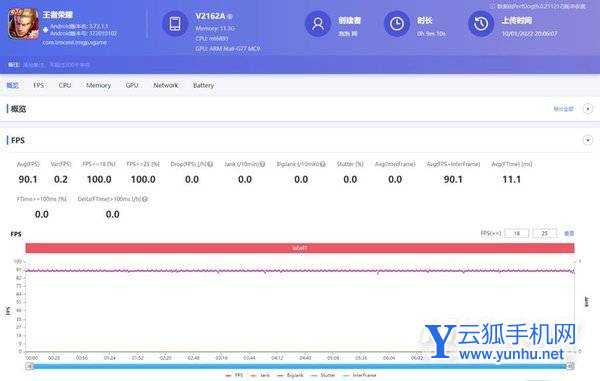Click the V2162A device name
This screenshot has height=381, width=600.
(x=210, y=16)
